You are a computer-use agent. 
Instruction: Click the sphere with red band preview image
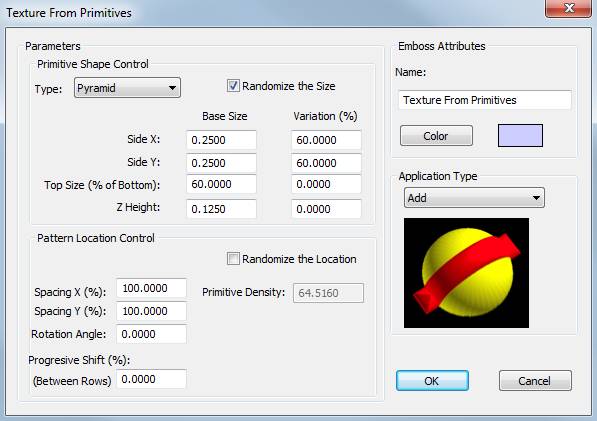(466, 273)
